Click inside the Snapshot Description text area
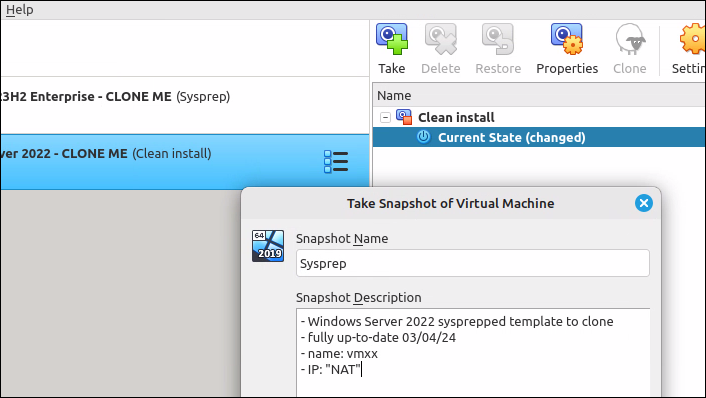Viewport: 706px width, 398px height. pyautogui.click(x=473, y=353)
